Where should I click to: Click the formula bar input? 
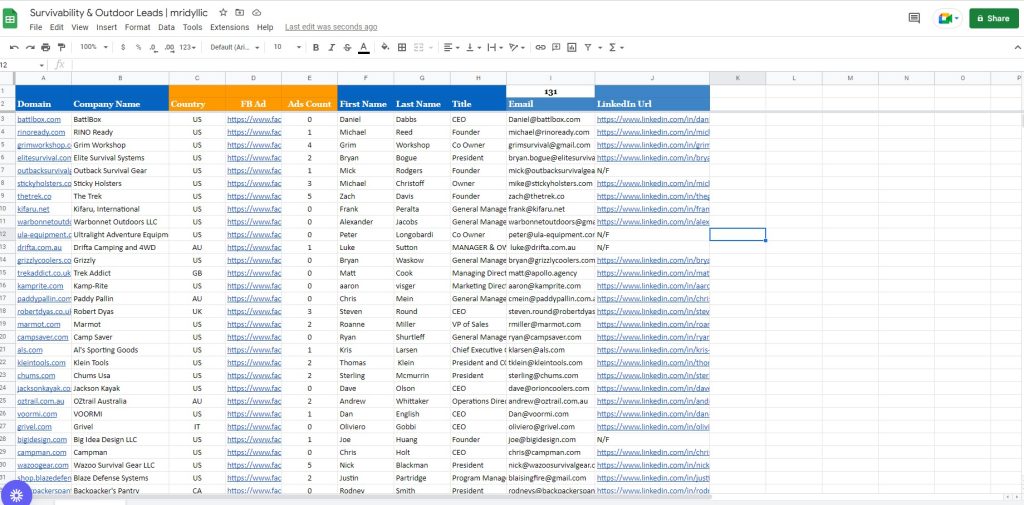click(545, 65)
